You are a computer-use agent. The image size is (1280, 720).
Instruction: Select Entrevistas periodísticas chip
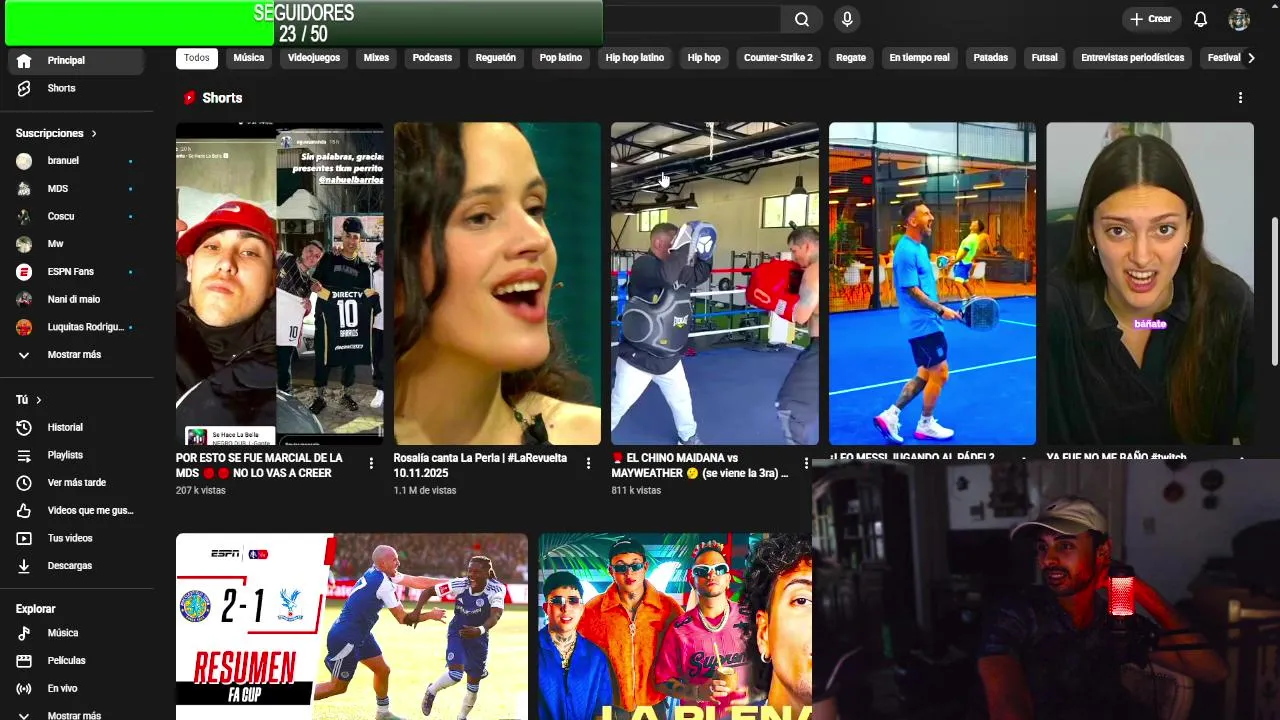(1133, 58)
